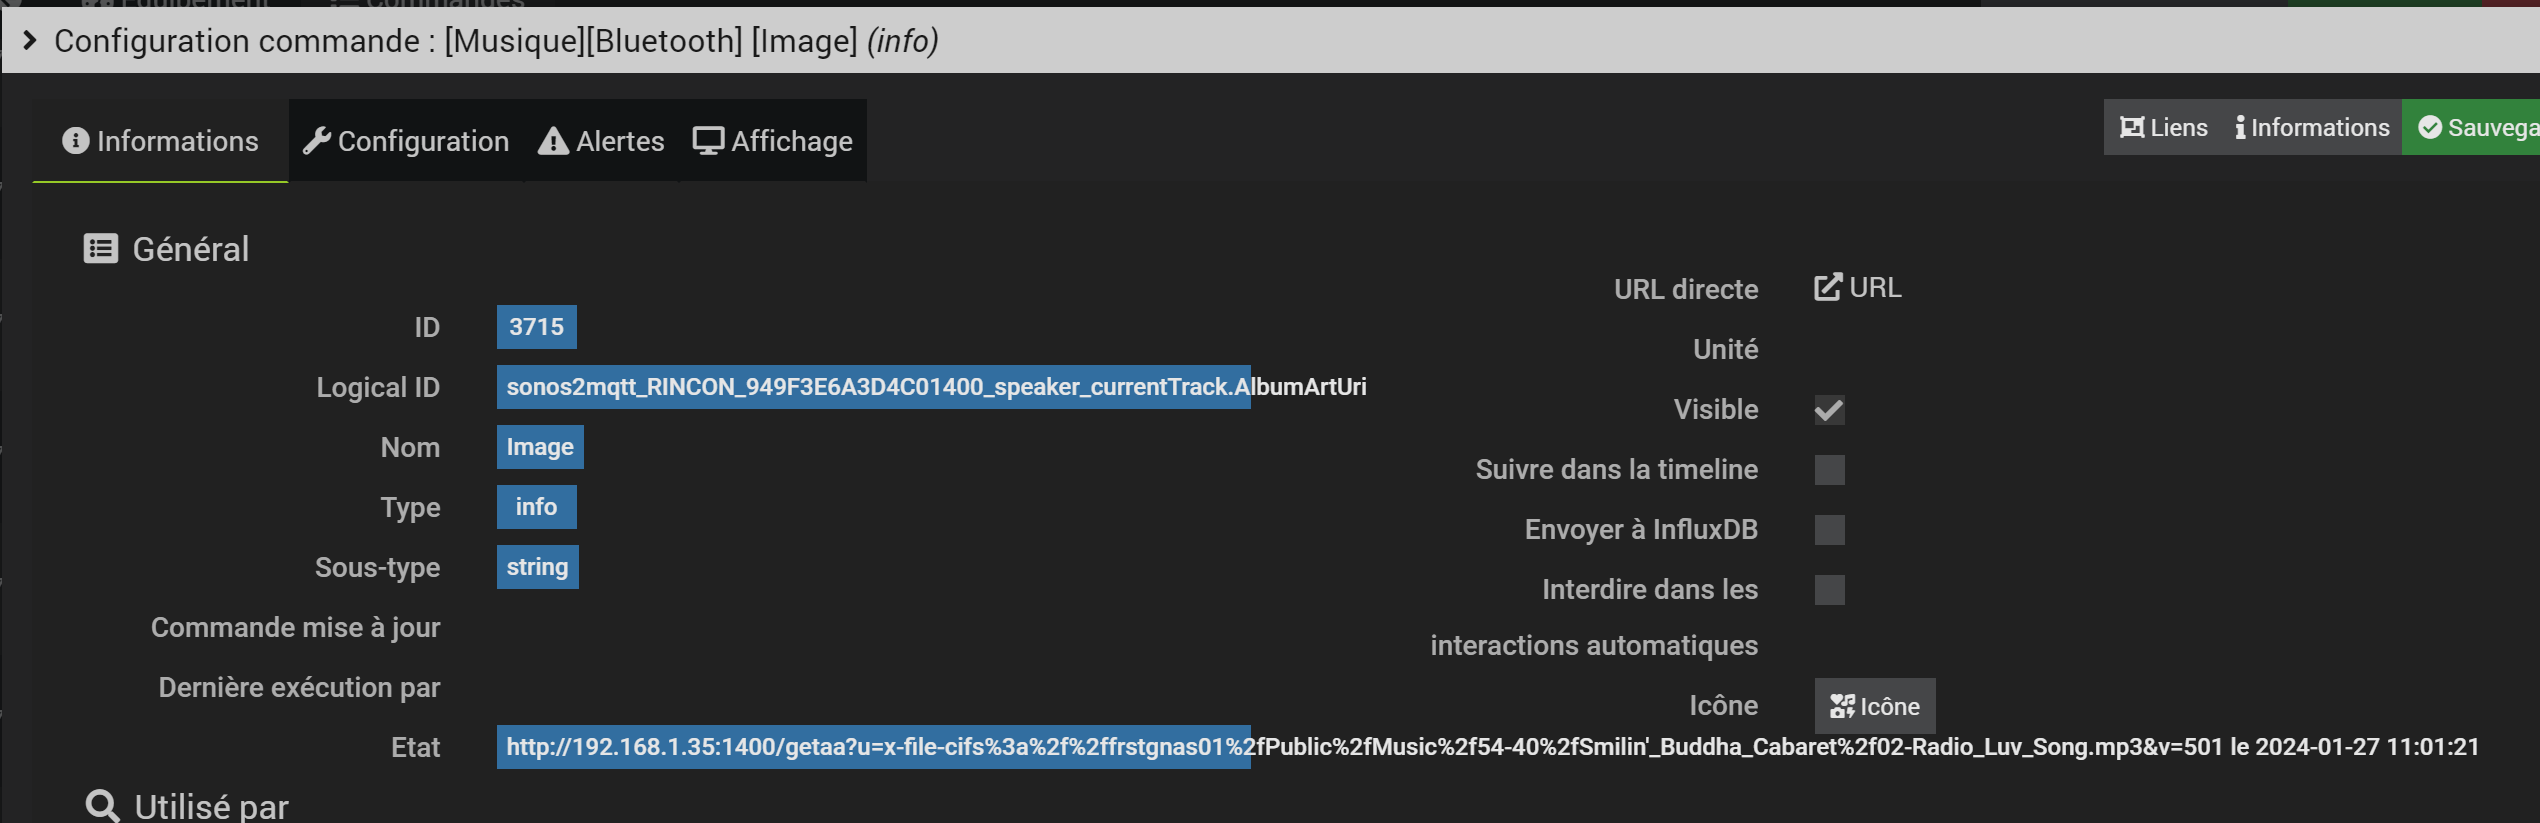
Task: Click the Icône chooser button
Action: [x=1874, y=706]
